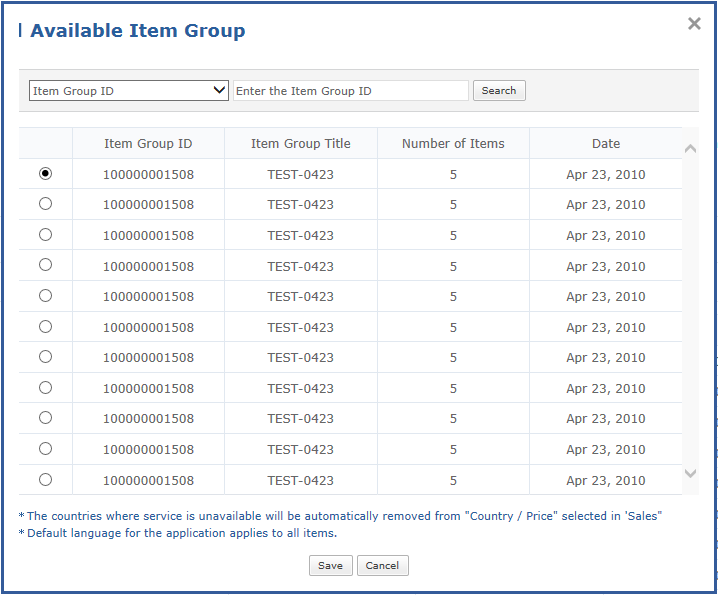Select the seventh row radio button
This screenshot has height=595, width=718.
coord(45,357)
